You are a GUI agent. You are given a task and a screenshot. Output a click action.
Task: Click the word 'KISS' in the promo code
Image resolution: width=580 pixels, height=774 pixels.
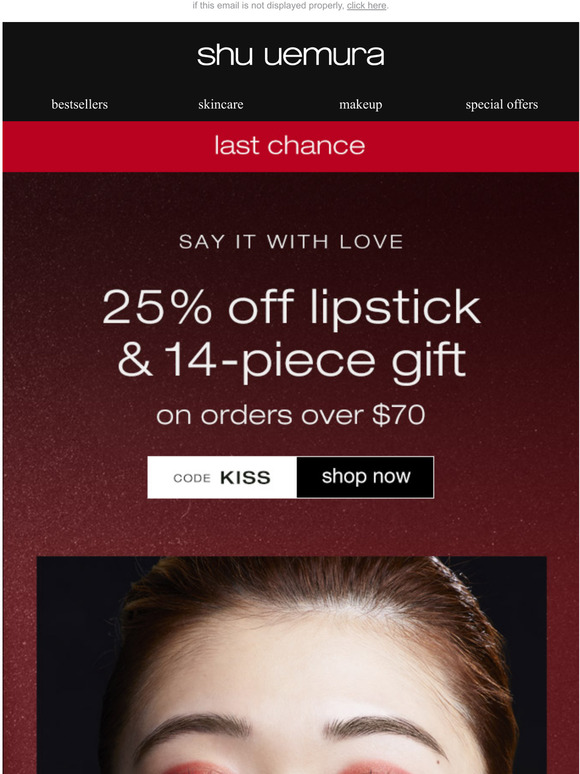(x=245, y=478)
